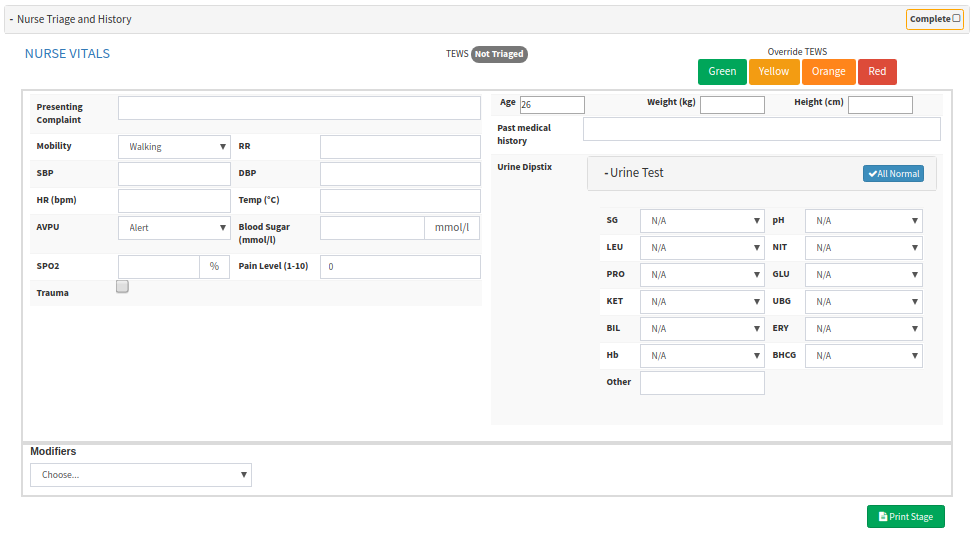Expand the Modifiers Choose dropdown
The image size is (975, 535).
click(x=141, y=475)
